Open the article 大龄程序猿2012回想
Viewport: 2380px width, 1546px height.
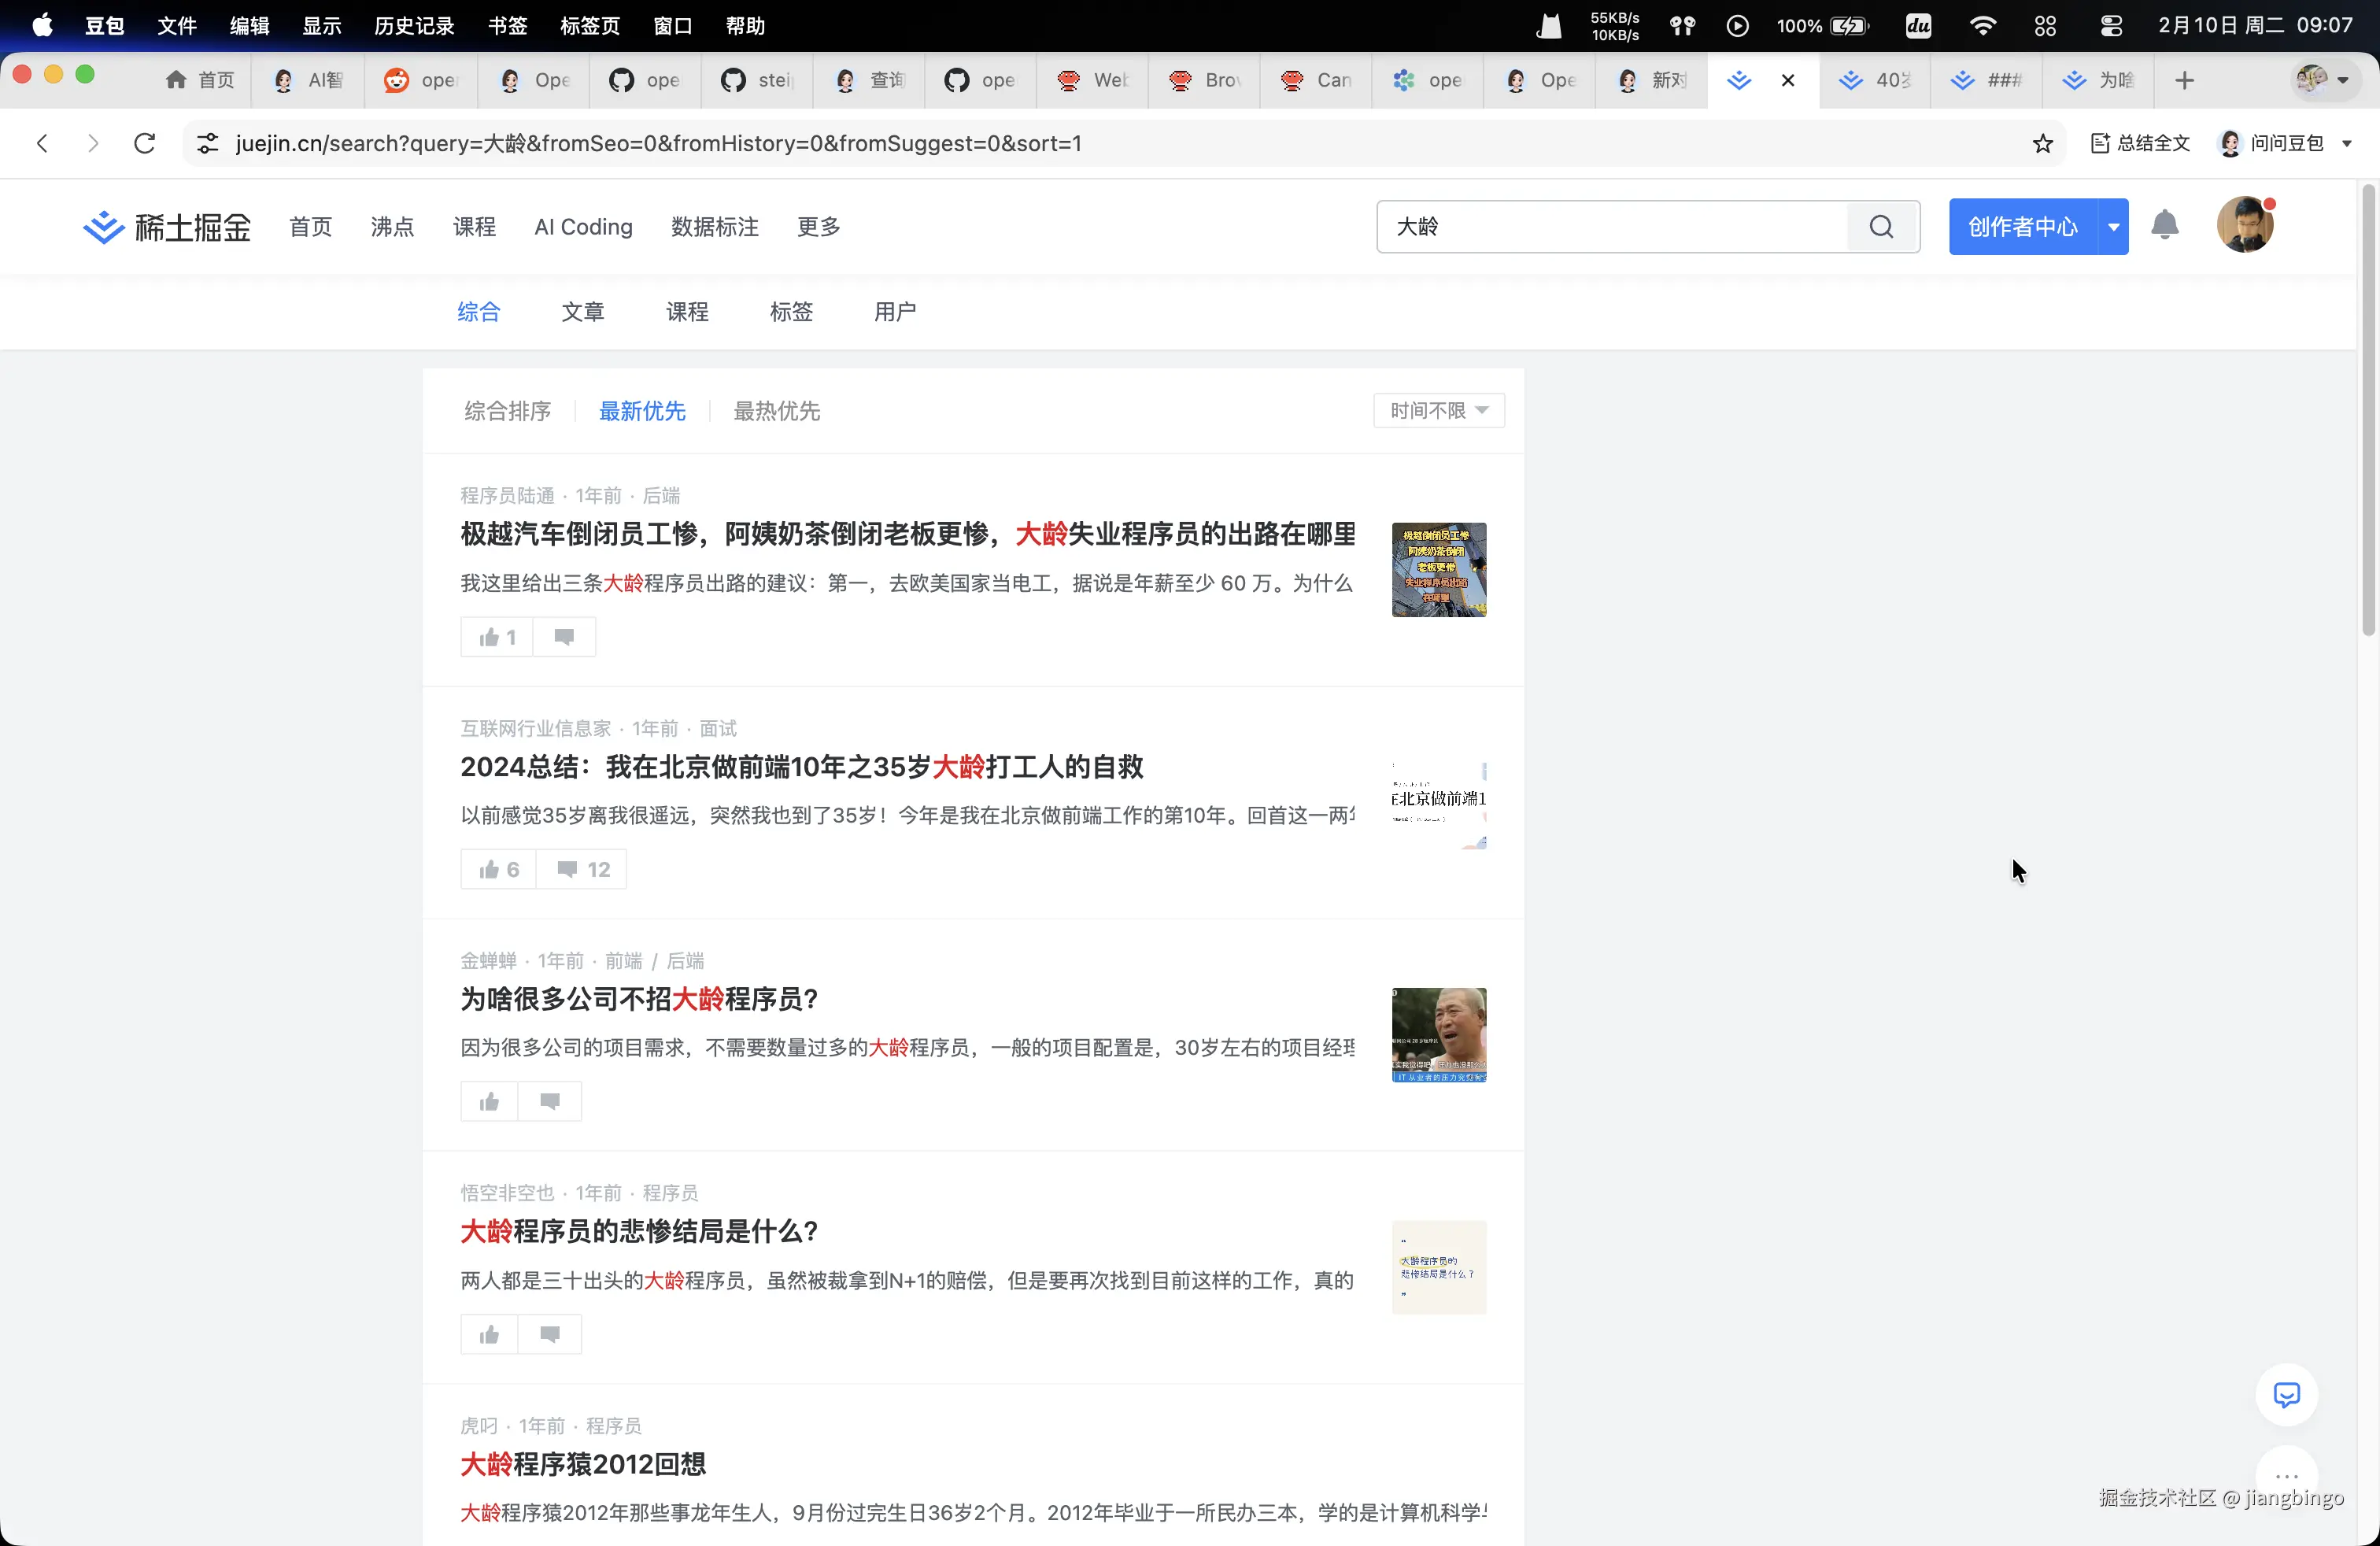583,1463
